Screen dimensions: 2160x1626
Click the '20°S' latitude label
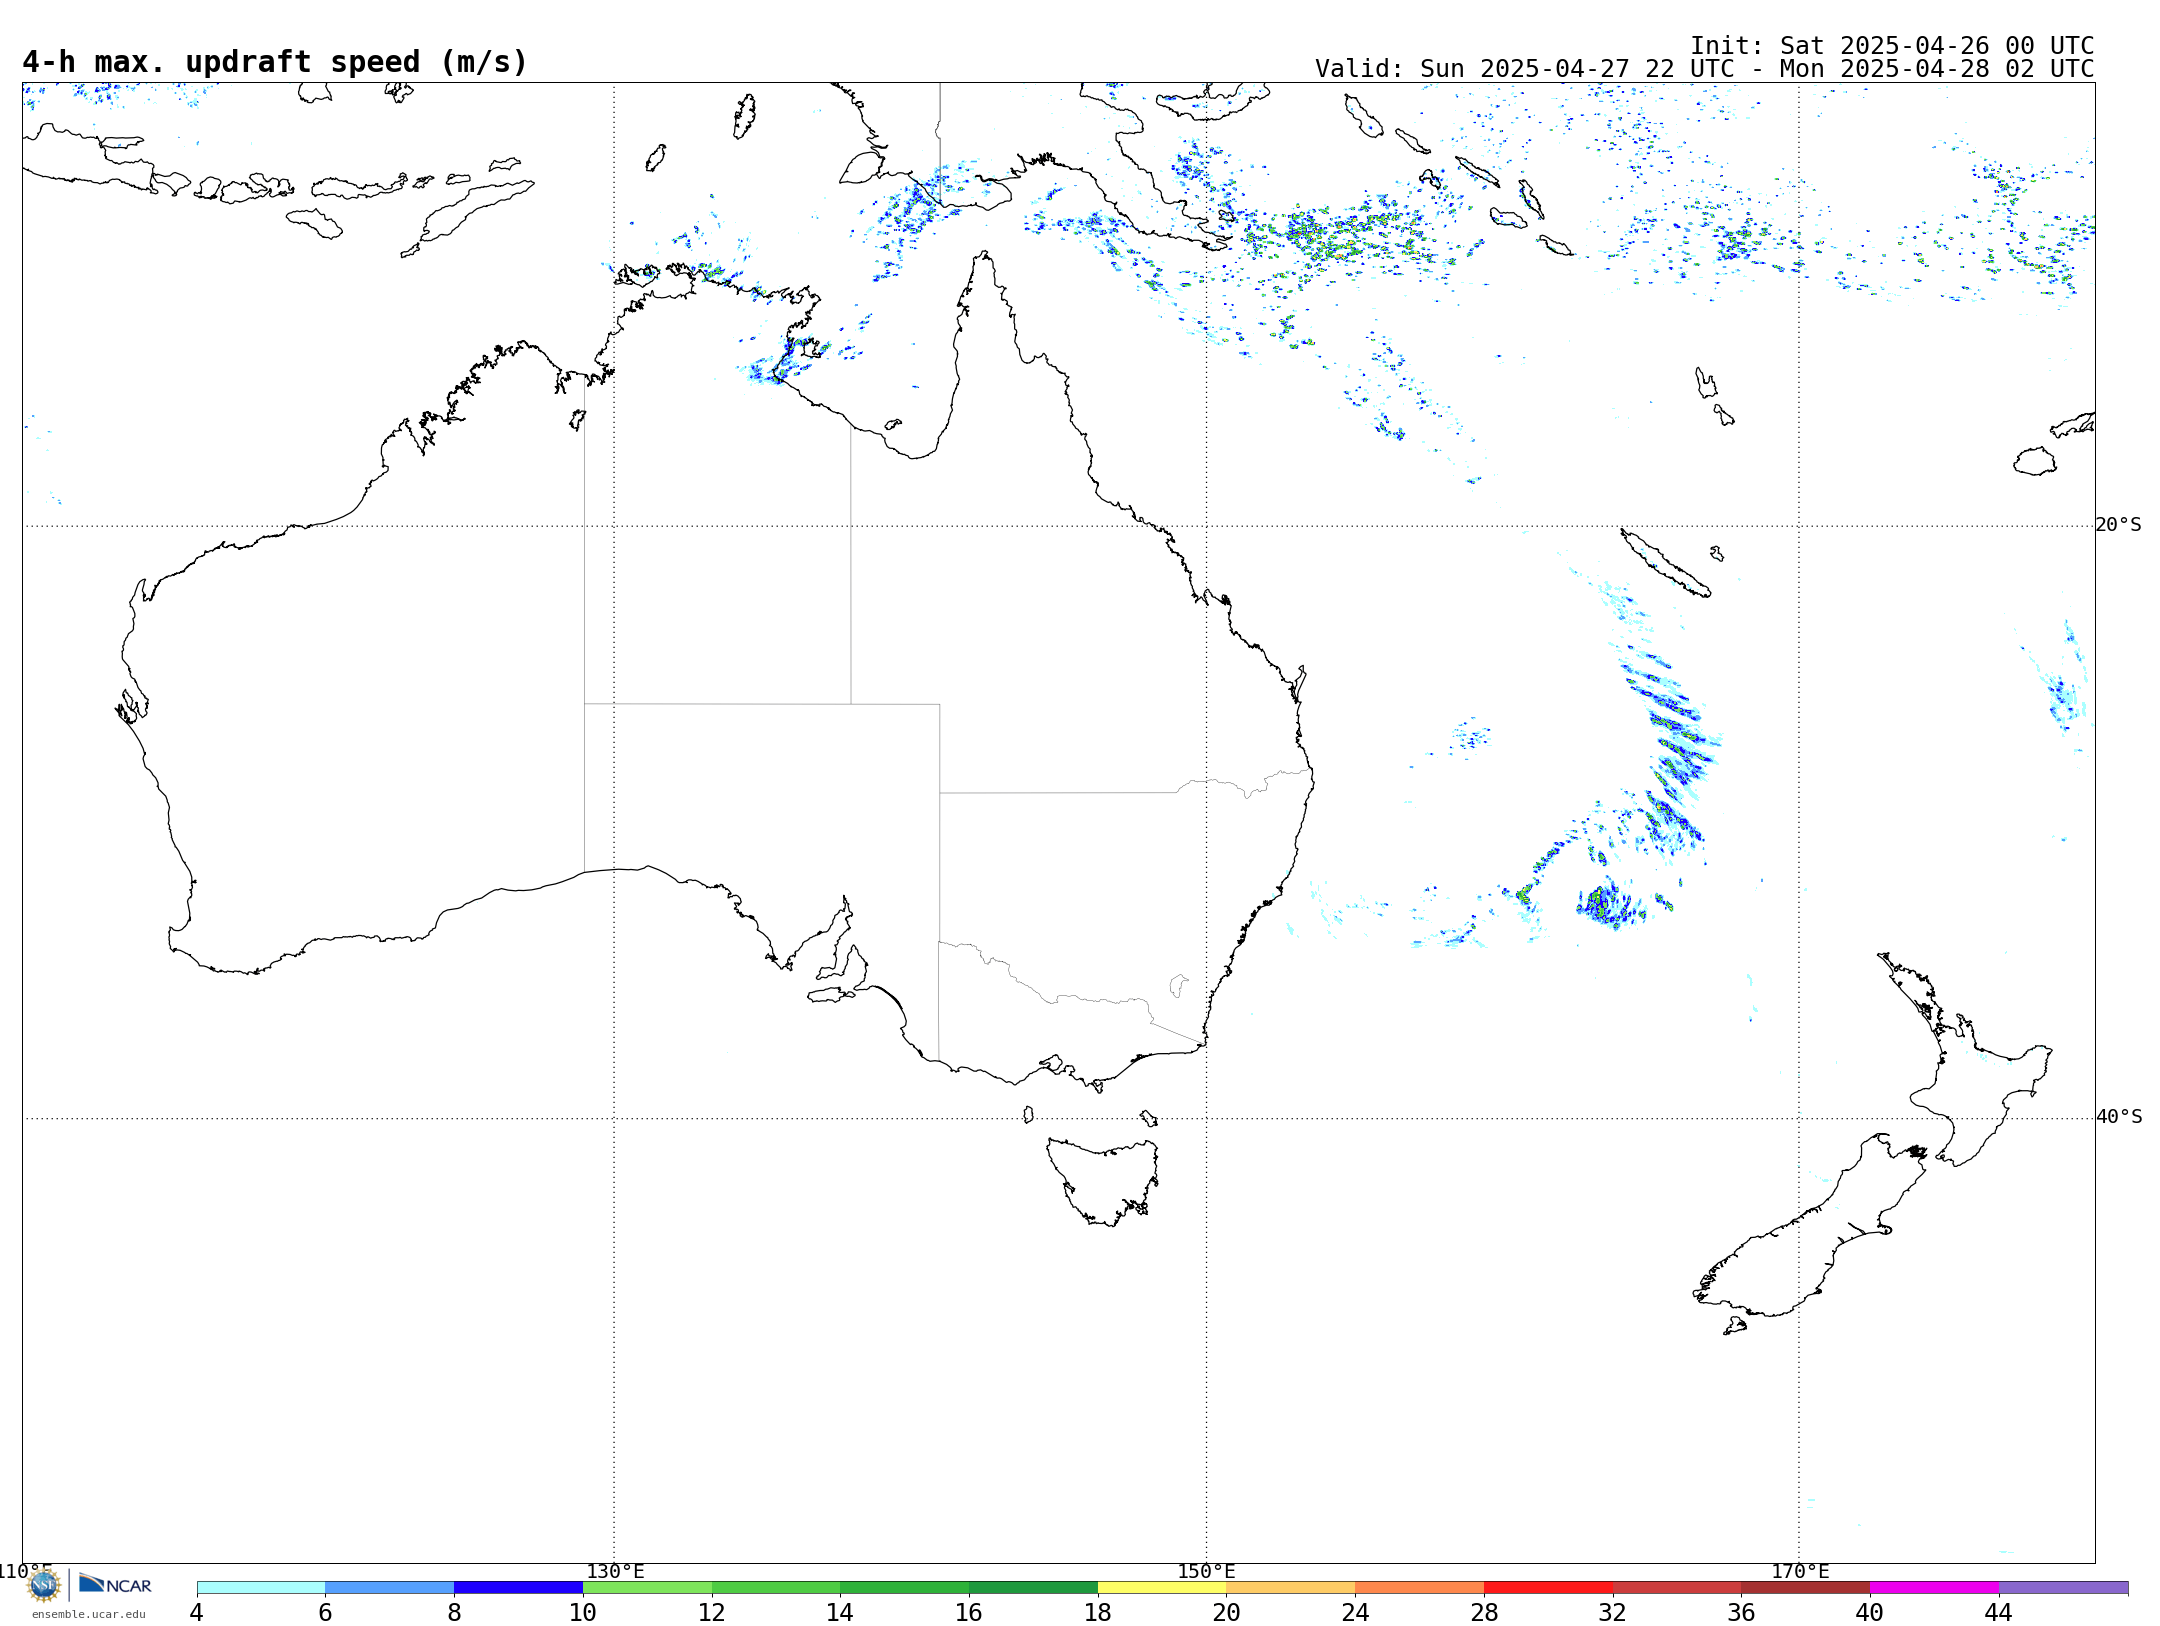click(2118, 525)
